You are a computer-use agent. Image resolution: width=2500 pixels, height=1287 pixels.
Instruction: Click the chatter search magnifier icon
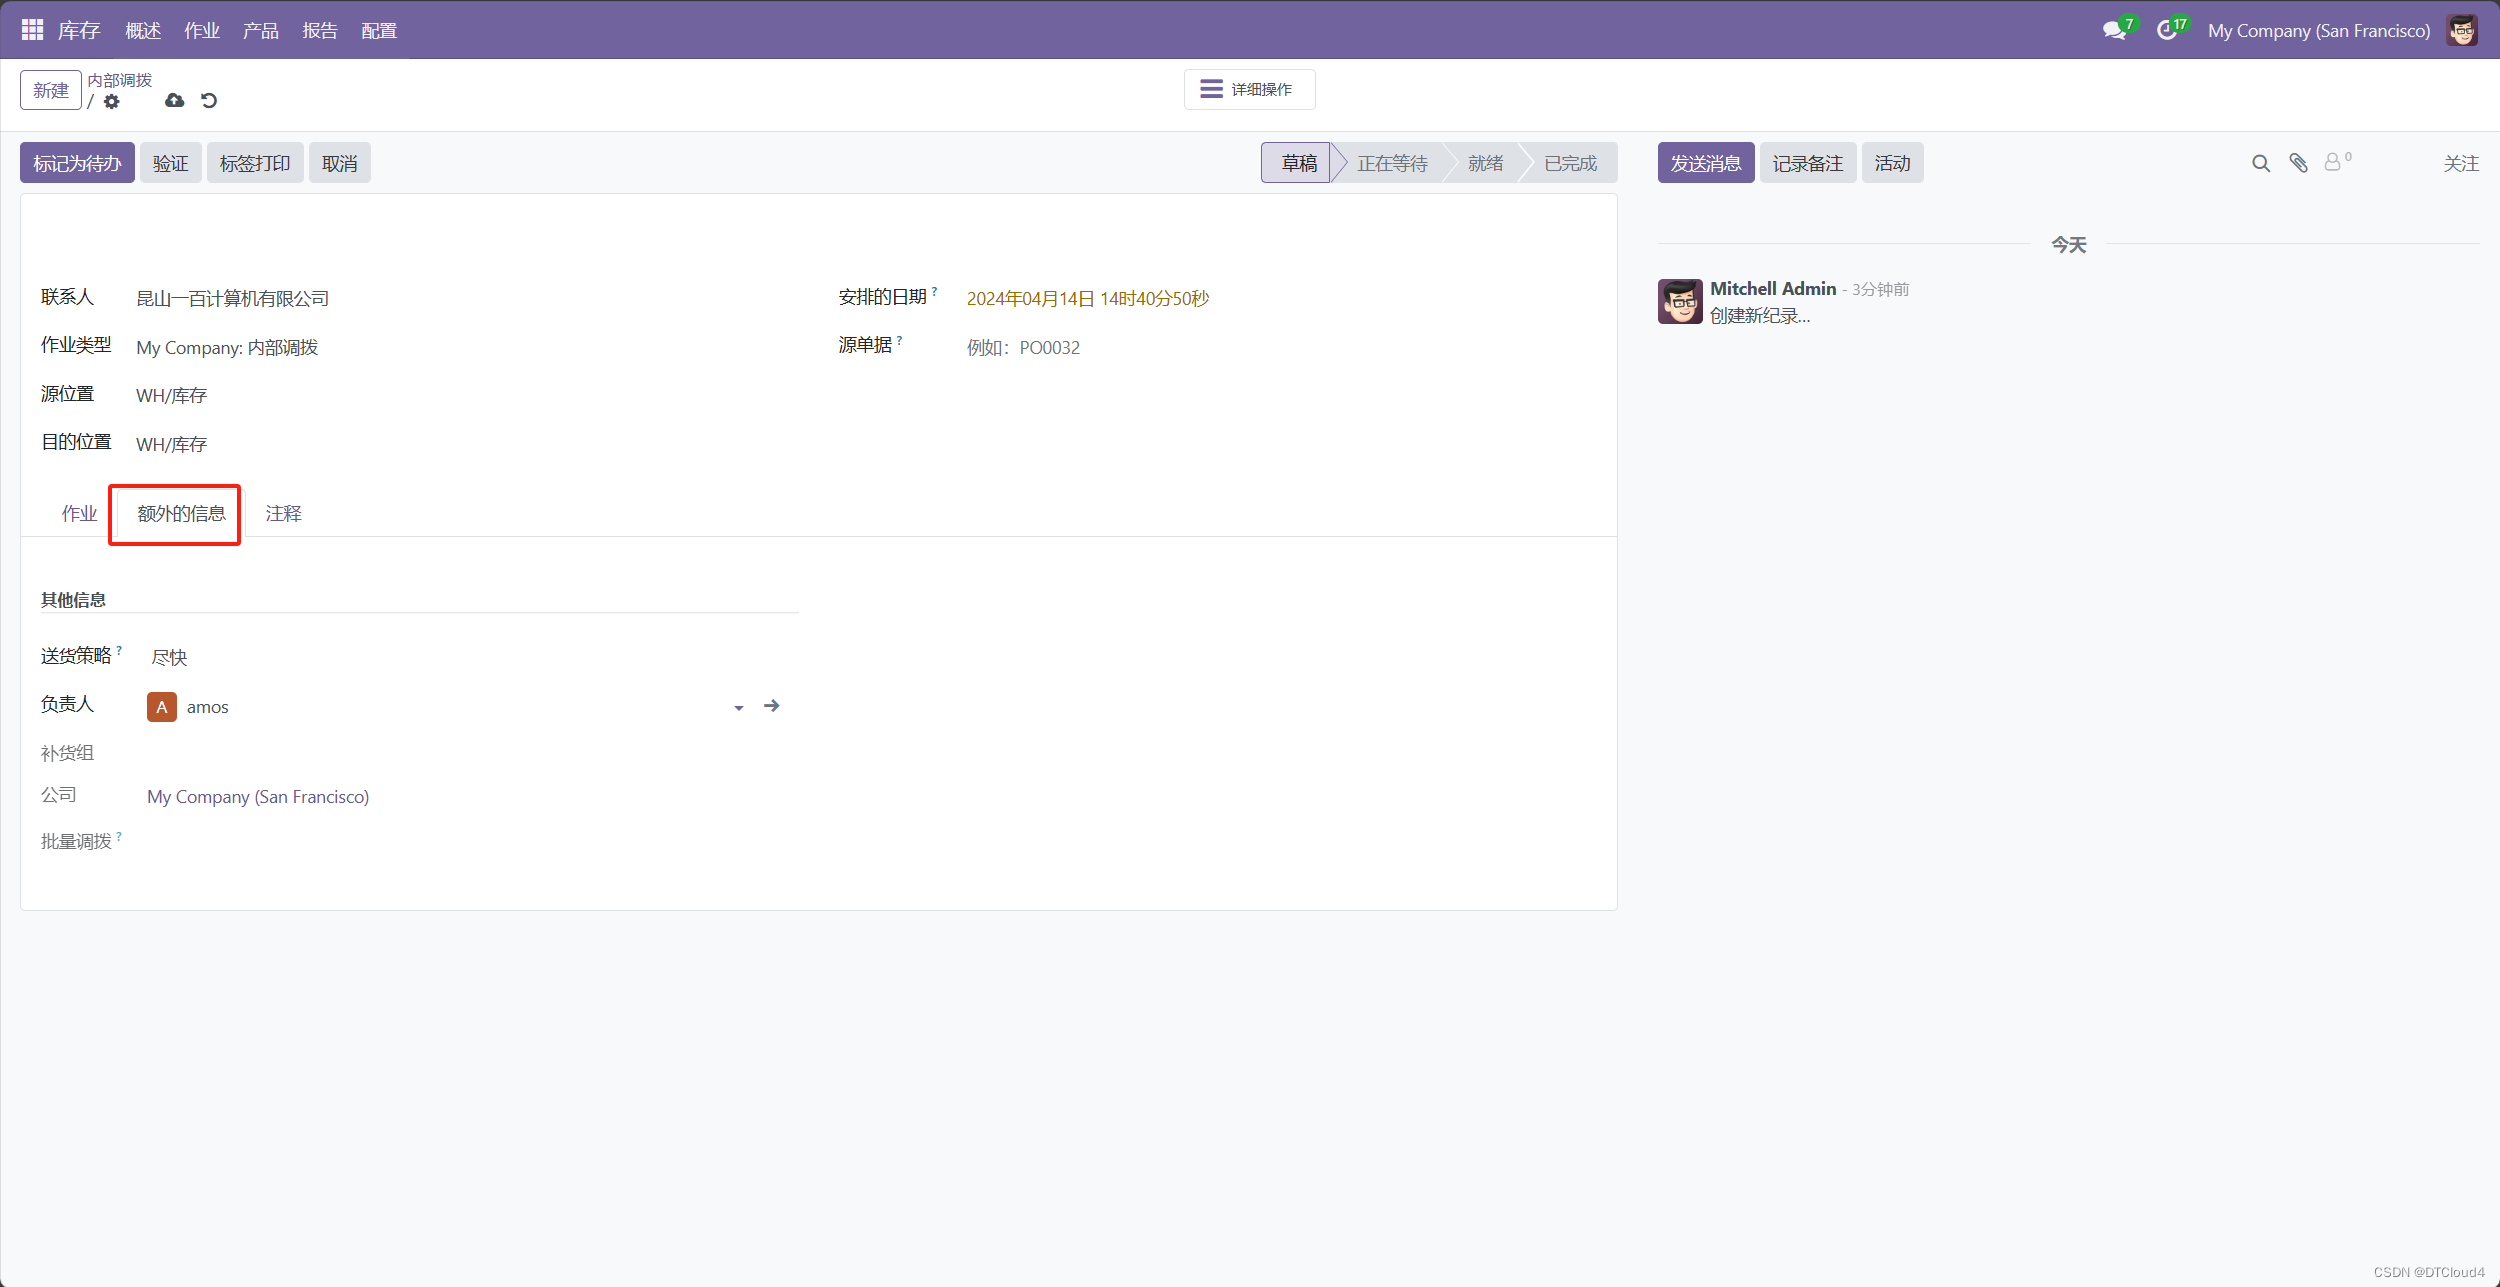2260,163
